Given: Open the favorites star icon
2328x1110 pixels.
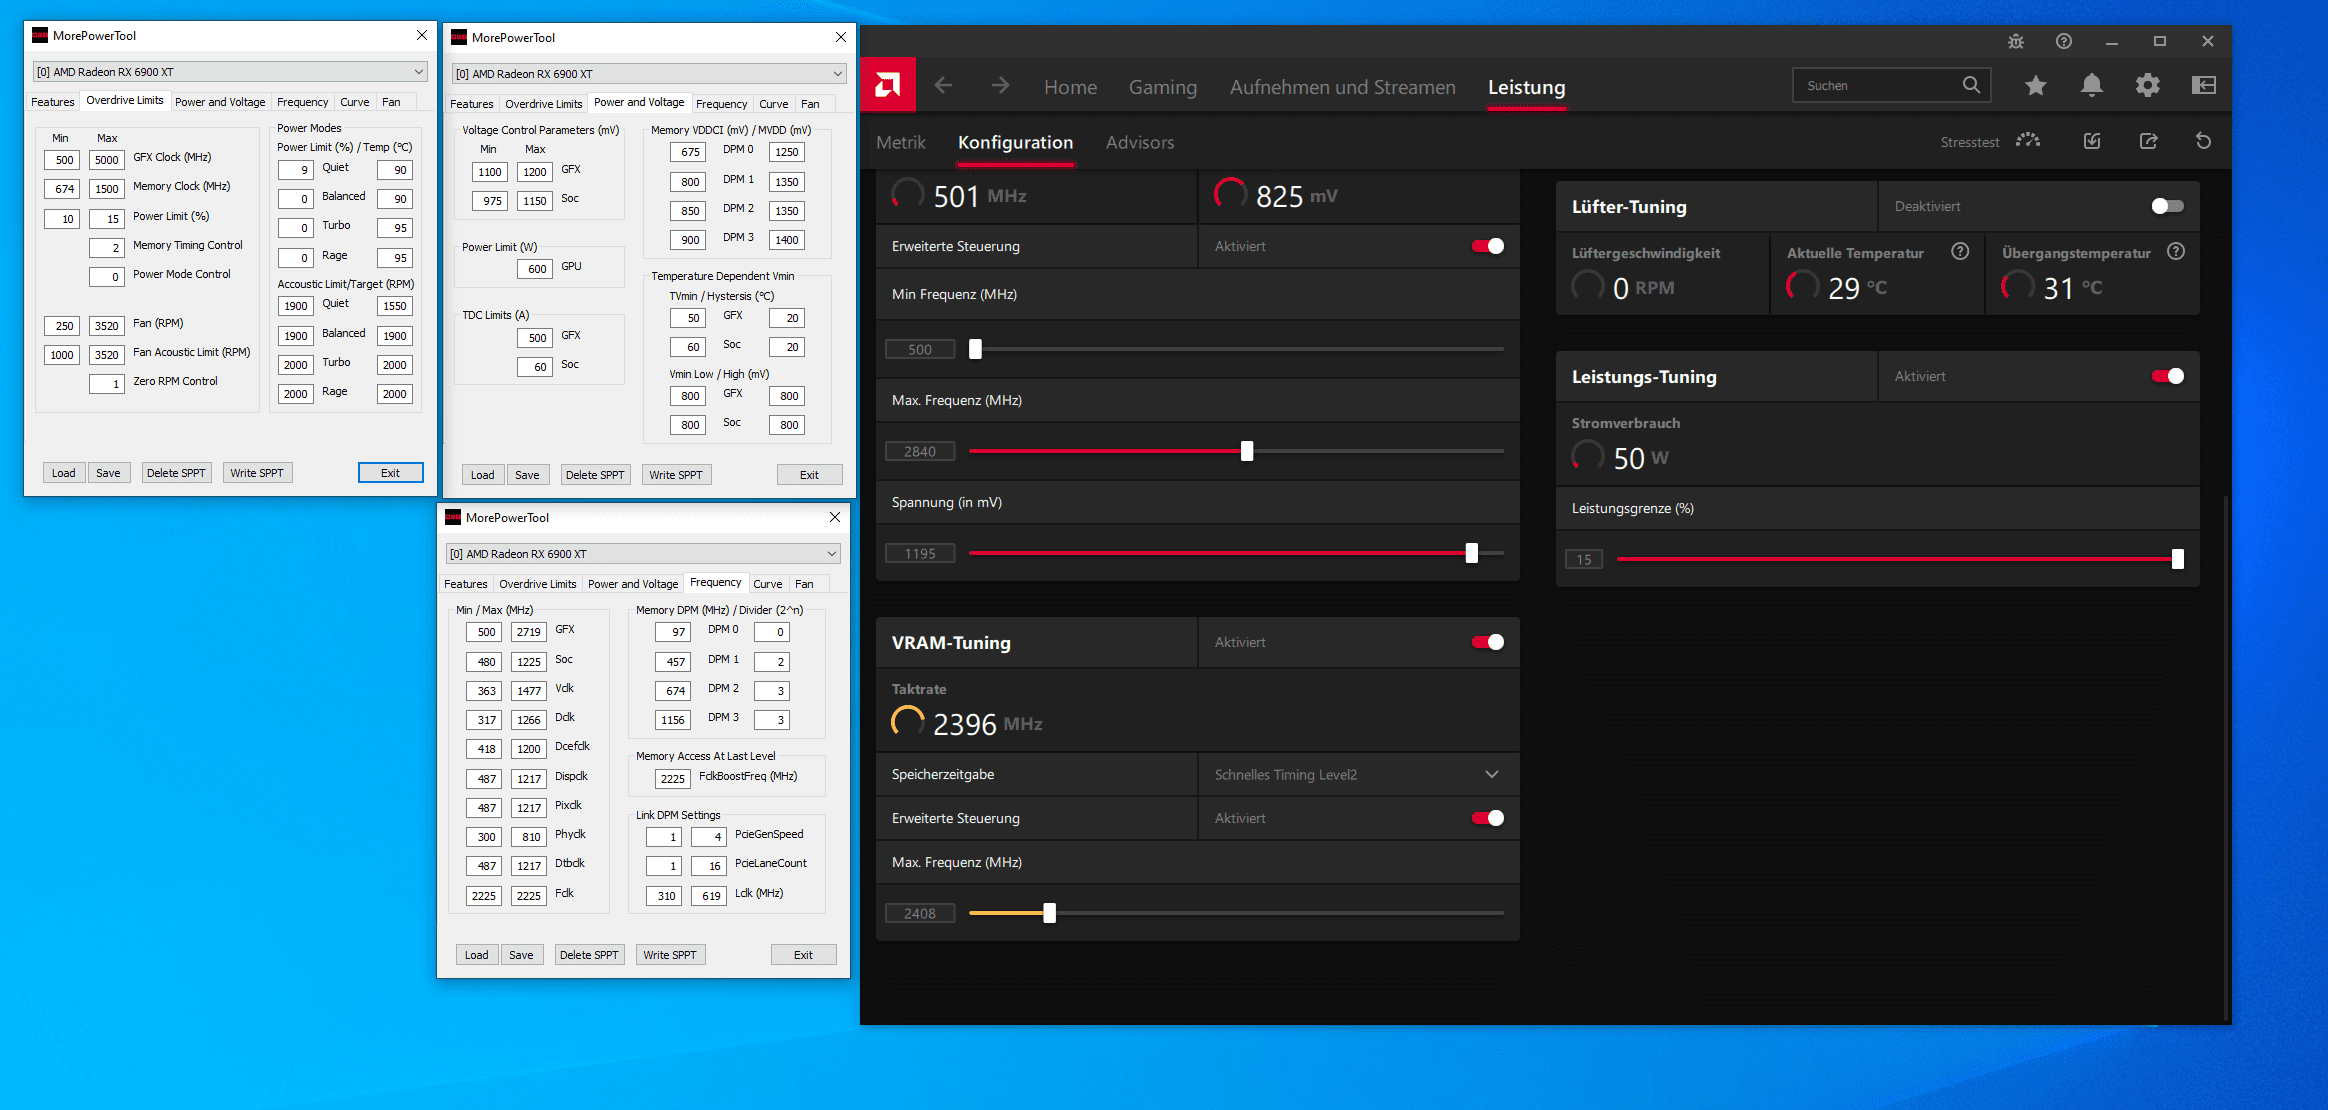Looking at the screenshot, I should click(2035, 86).
